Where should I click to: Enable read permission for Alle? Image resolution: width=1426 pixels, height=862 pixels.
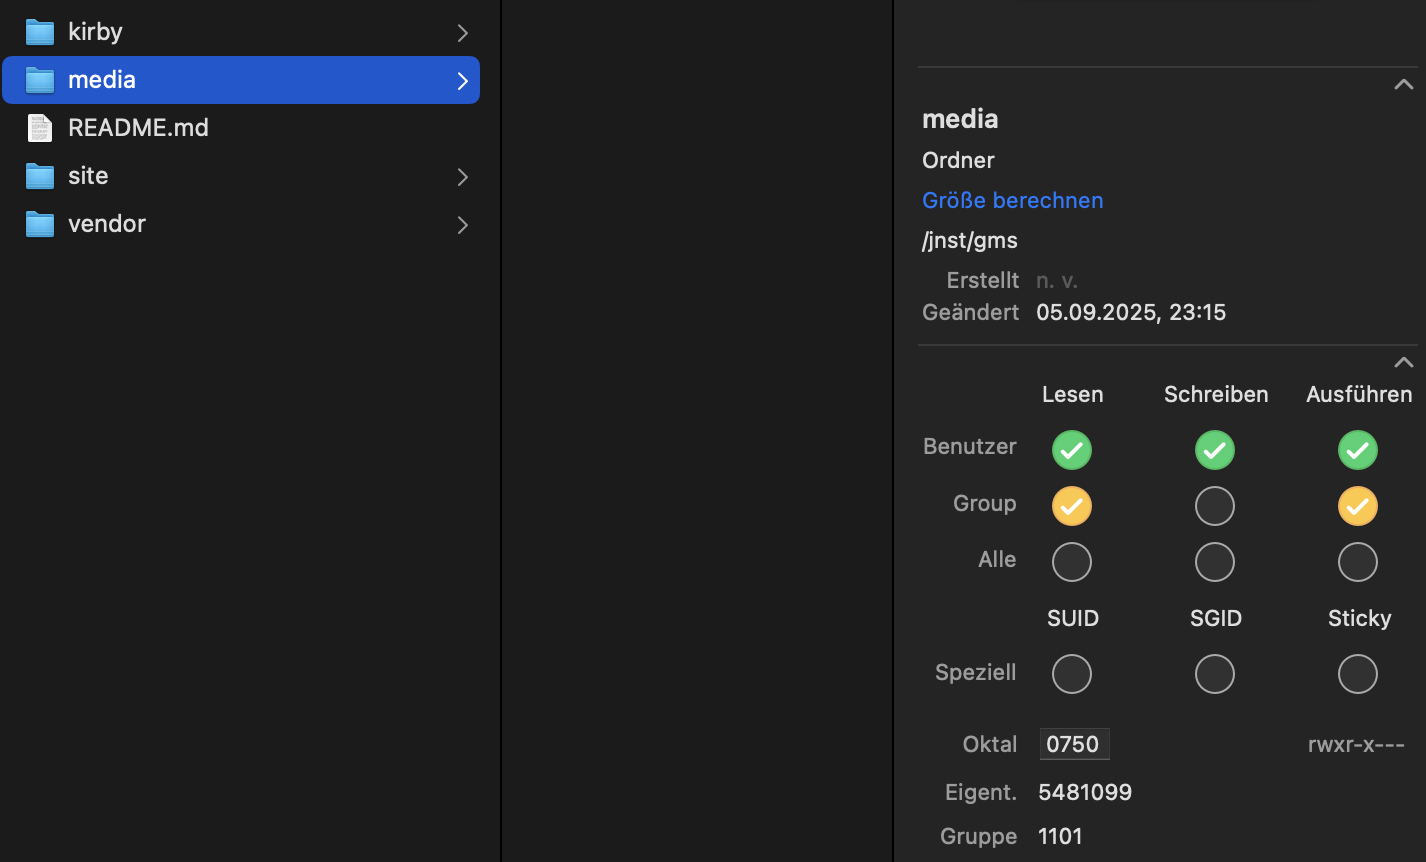tap(1072, 562)
